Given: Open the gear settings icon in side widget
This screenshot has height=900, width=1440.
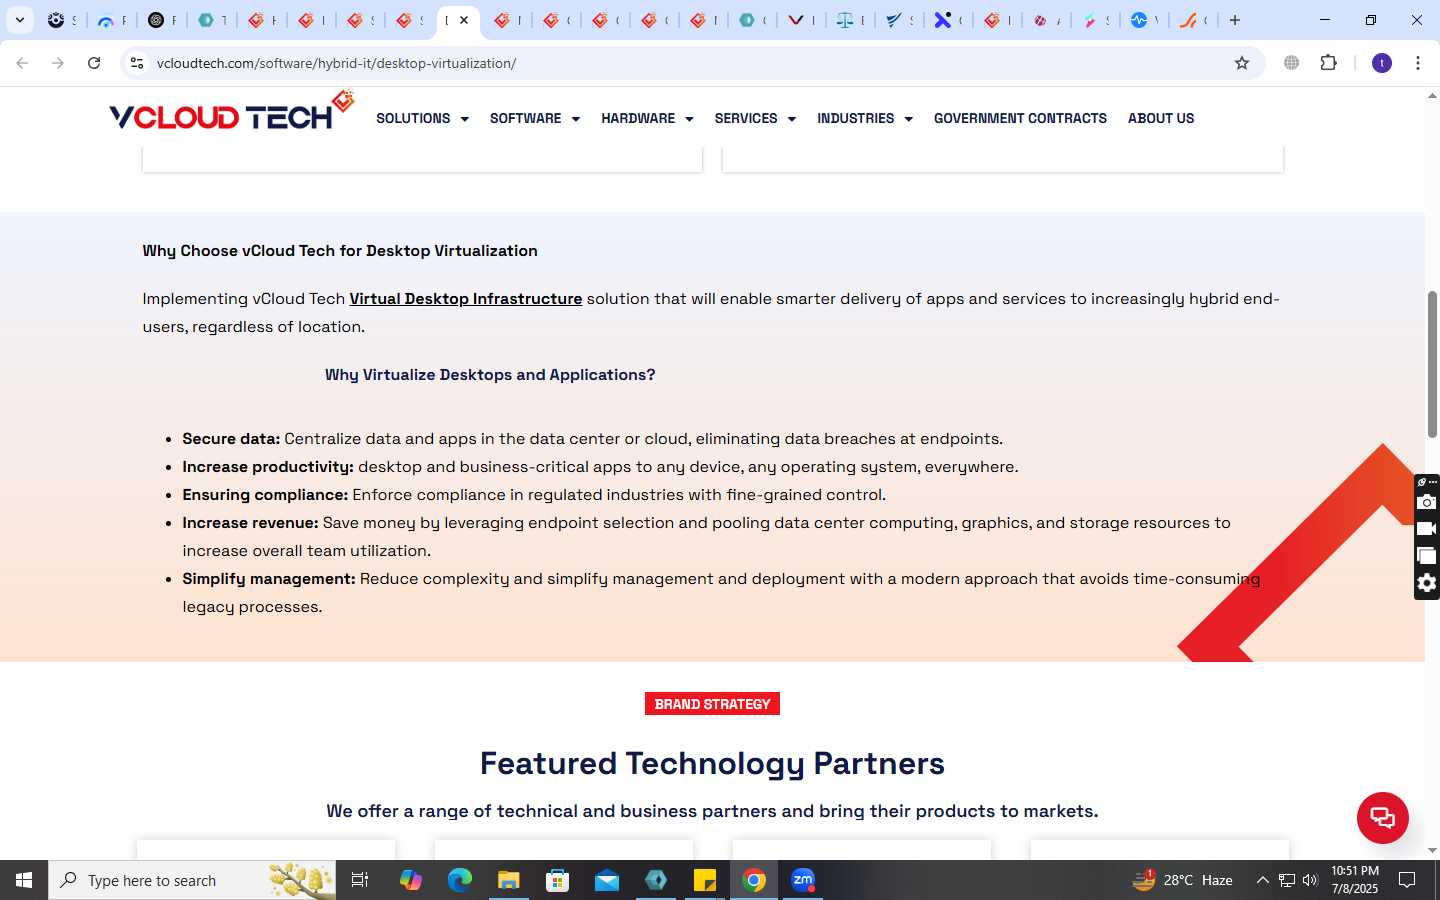Looking at the screenshot, I should point(1427,583).
